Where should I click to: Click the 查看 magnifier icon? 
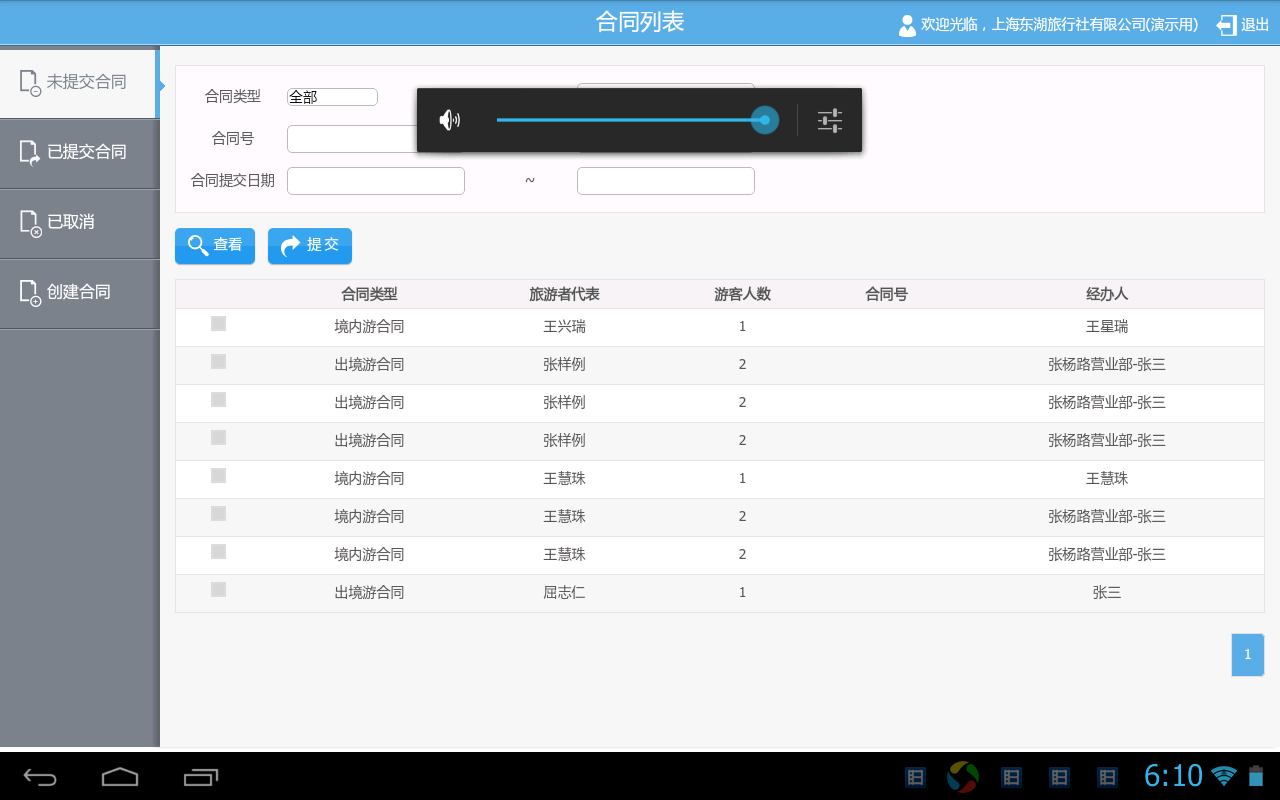pos(198,246)
